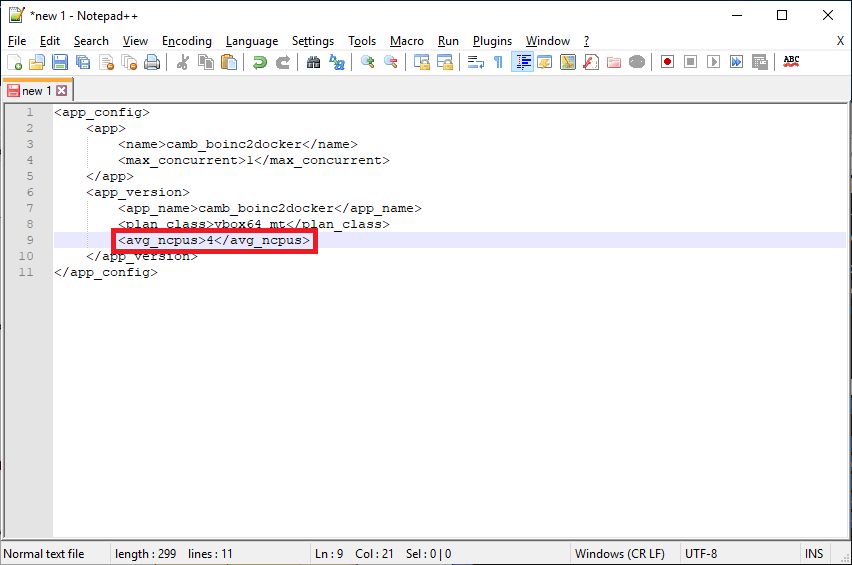Click the ABC spell check icon
This screenshot has height=565, width=852.
(791, 62)
